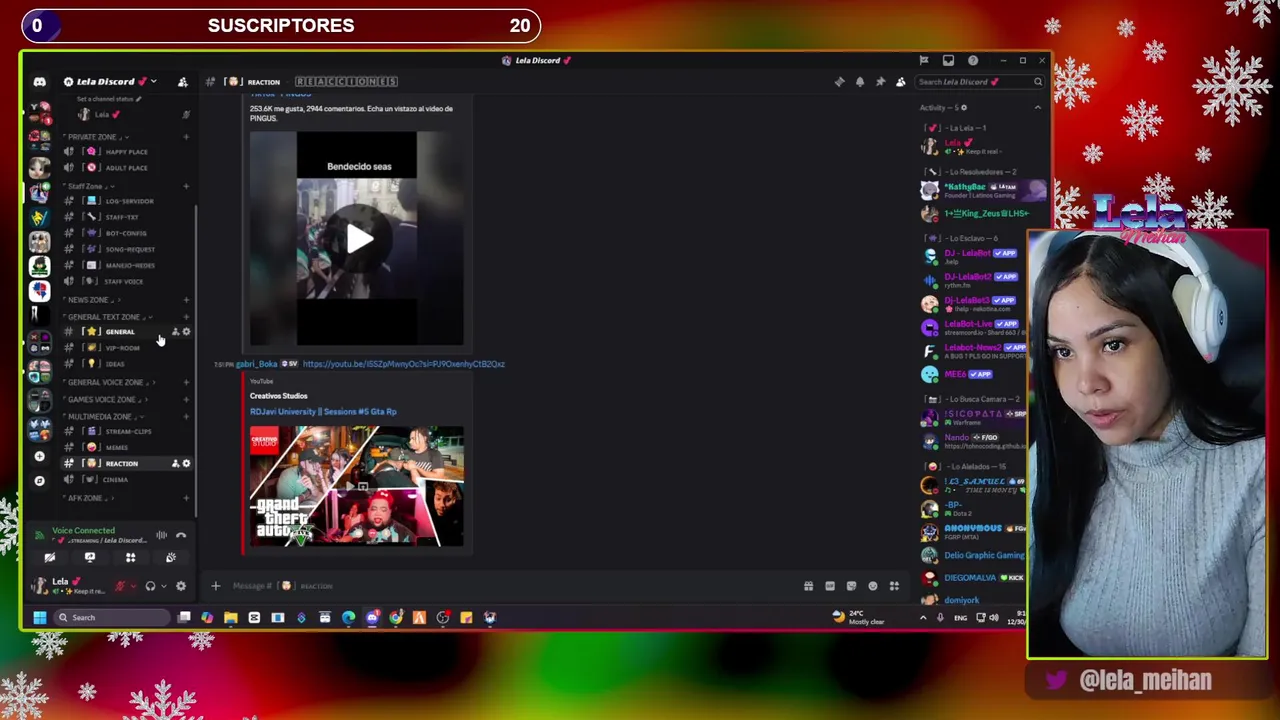The width and height of the screenshot is (1280, 720).
Task: Turn on camera in voice panel
Action: click(x=49, y=558)
